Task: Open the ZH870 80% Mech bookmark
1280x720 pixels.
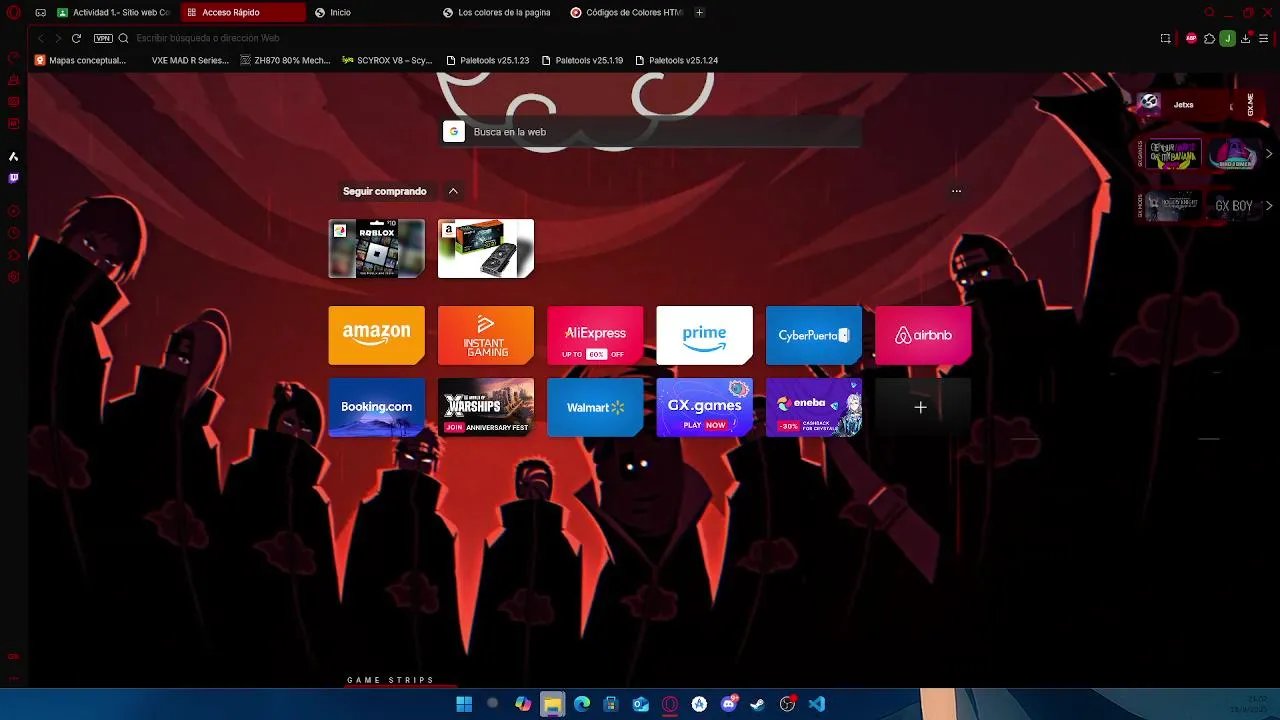Action: pos(285,60)
